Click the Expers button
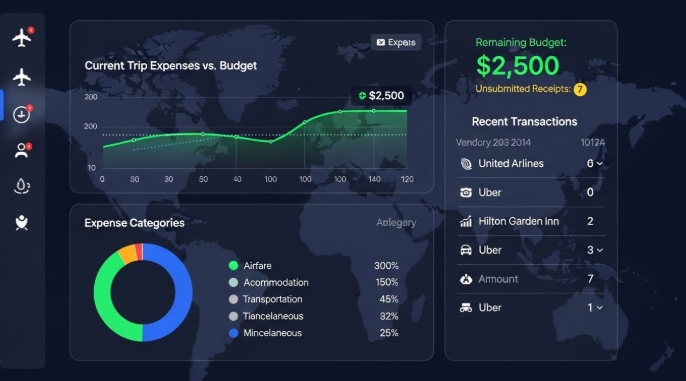 point(396,42)
